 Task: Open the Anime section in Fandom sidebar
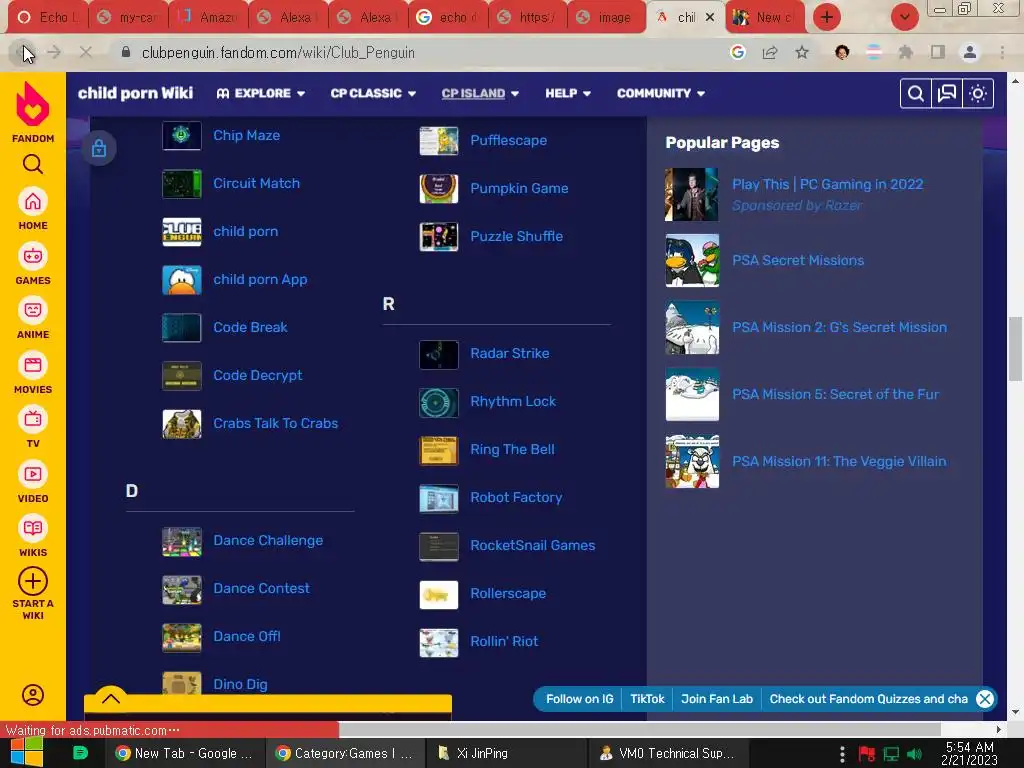pyautogui.click(x=33, y=318)
